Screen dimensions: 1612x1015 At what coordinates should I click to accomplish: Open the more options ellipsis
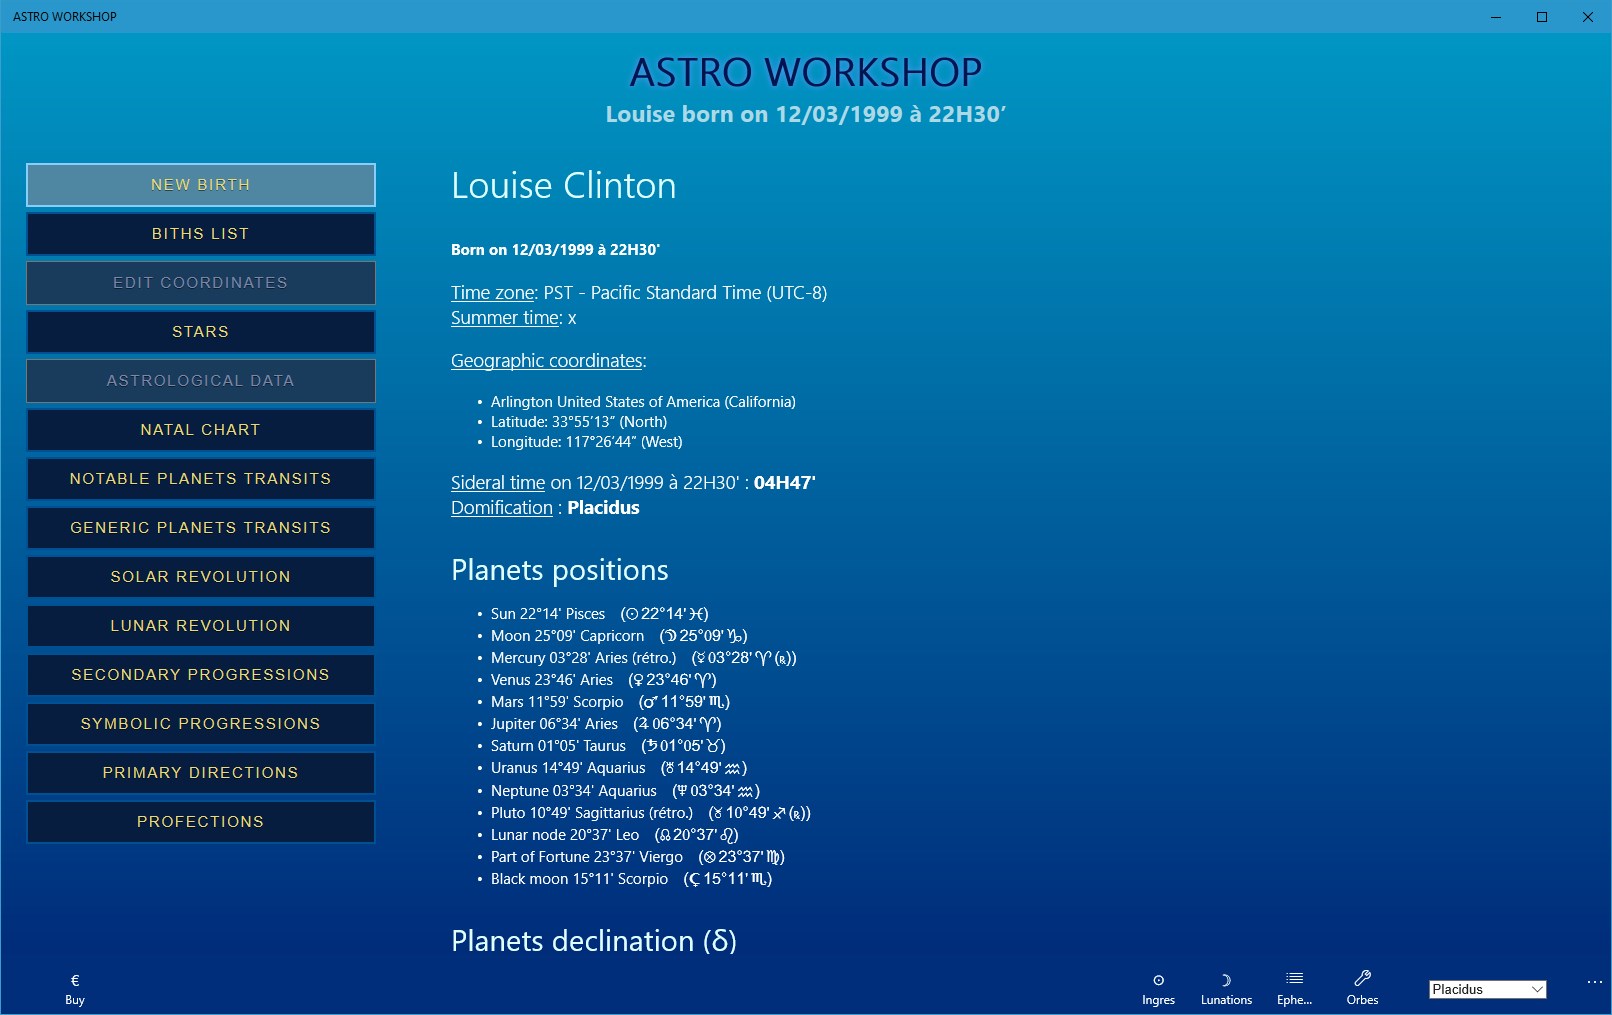(1595, 982)
